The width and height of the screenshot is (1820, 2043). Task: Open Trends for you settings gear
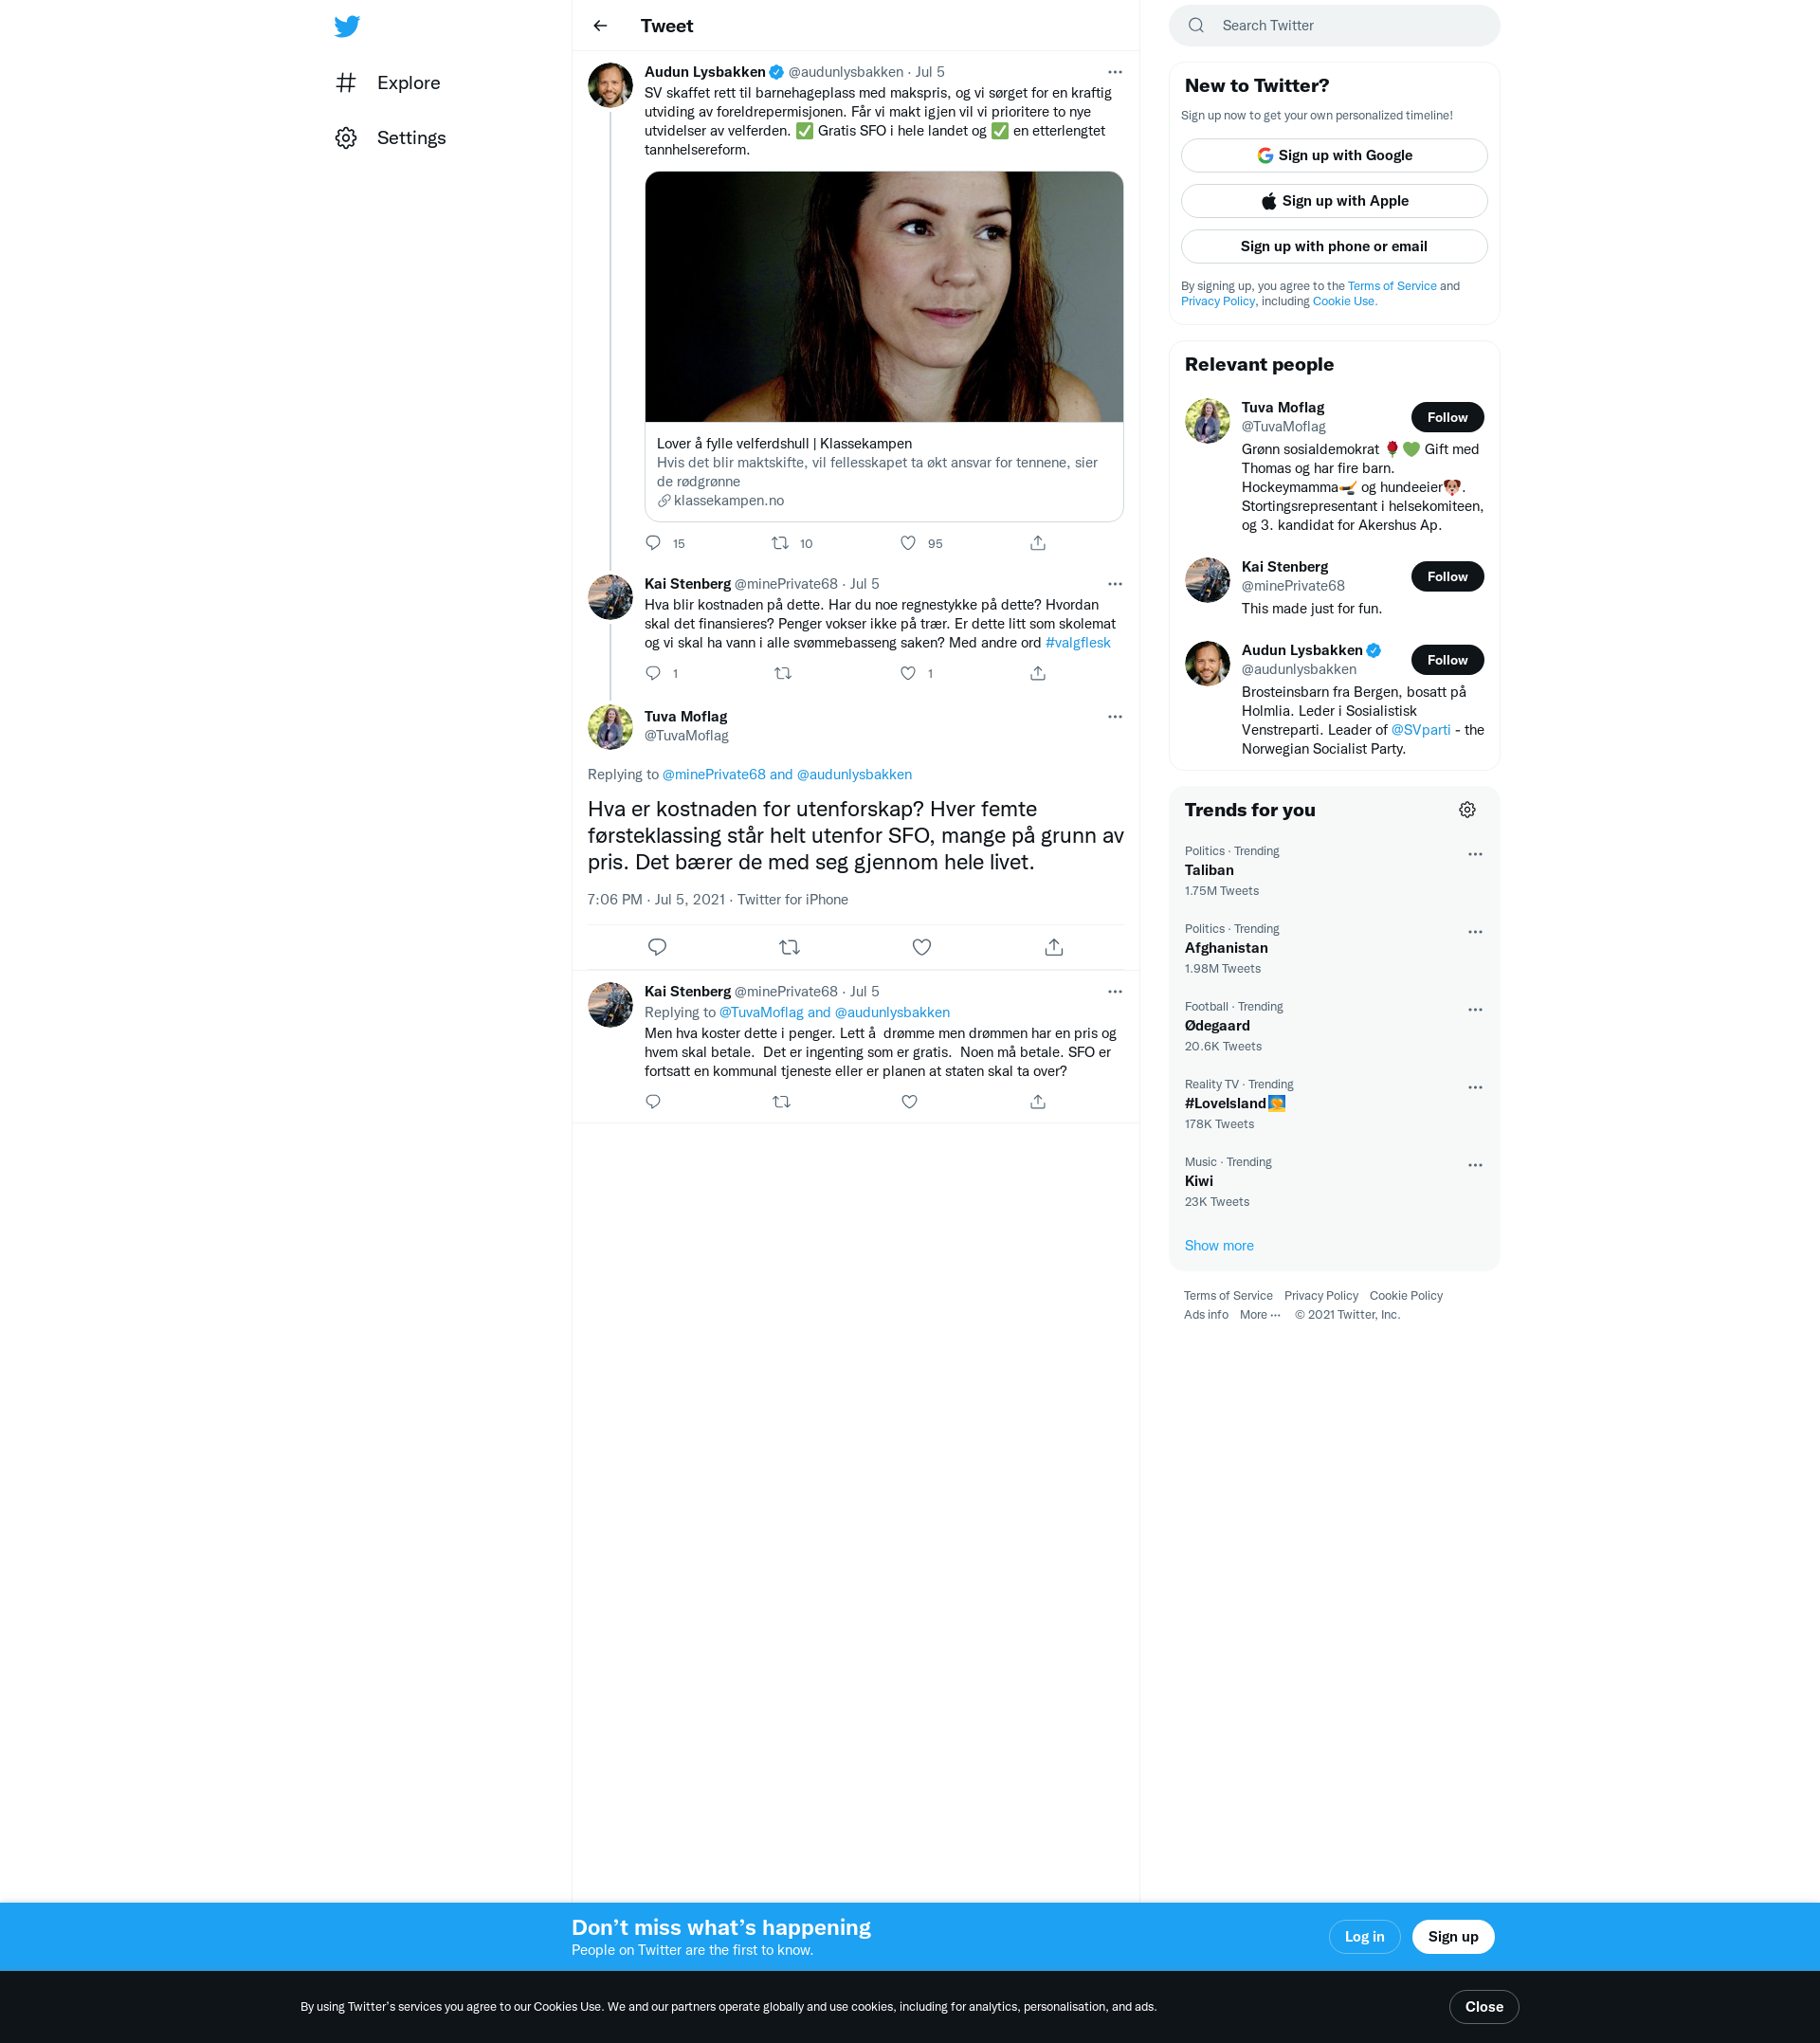[1467, 810]
